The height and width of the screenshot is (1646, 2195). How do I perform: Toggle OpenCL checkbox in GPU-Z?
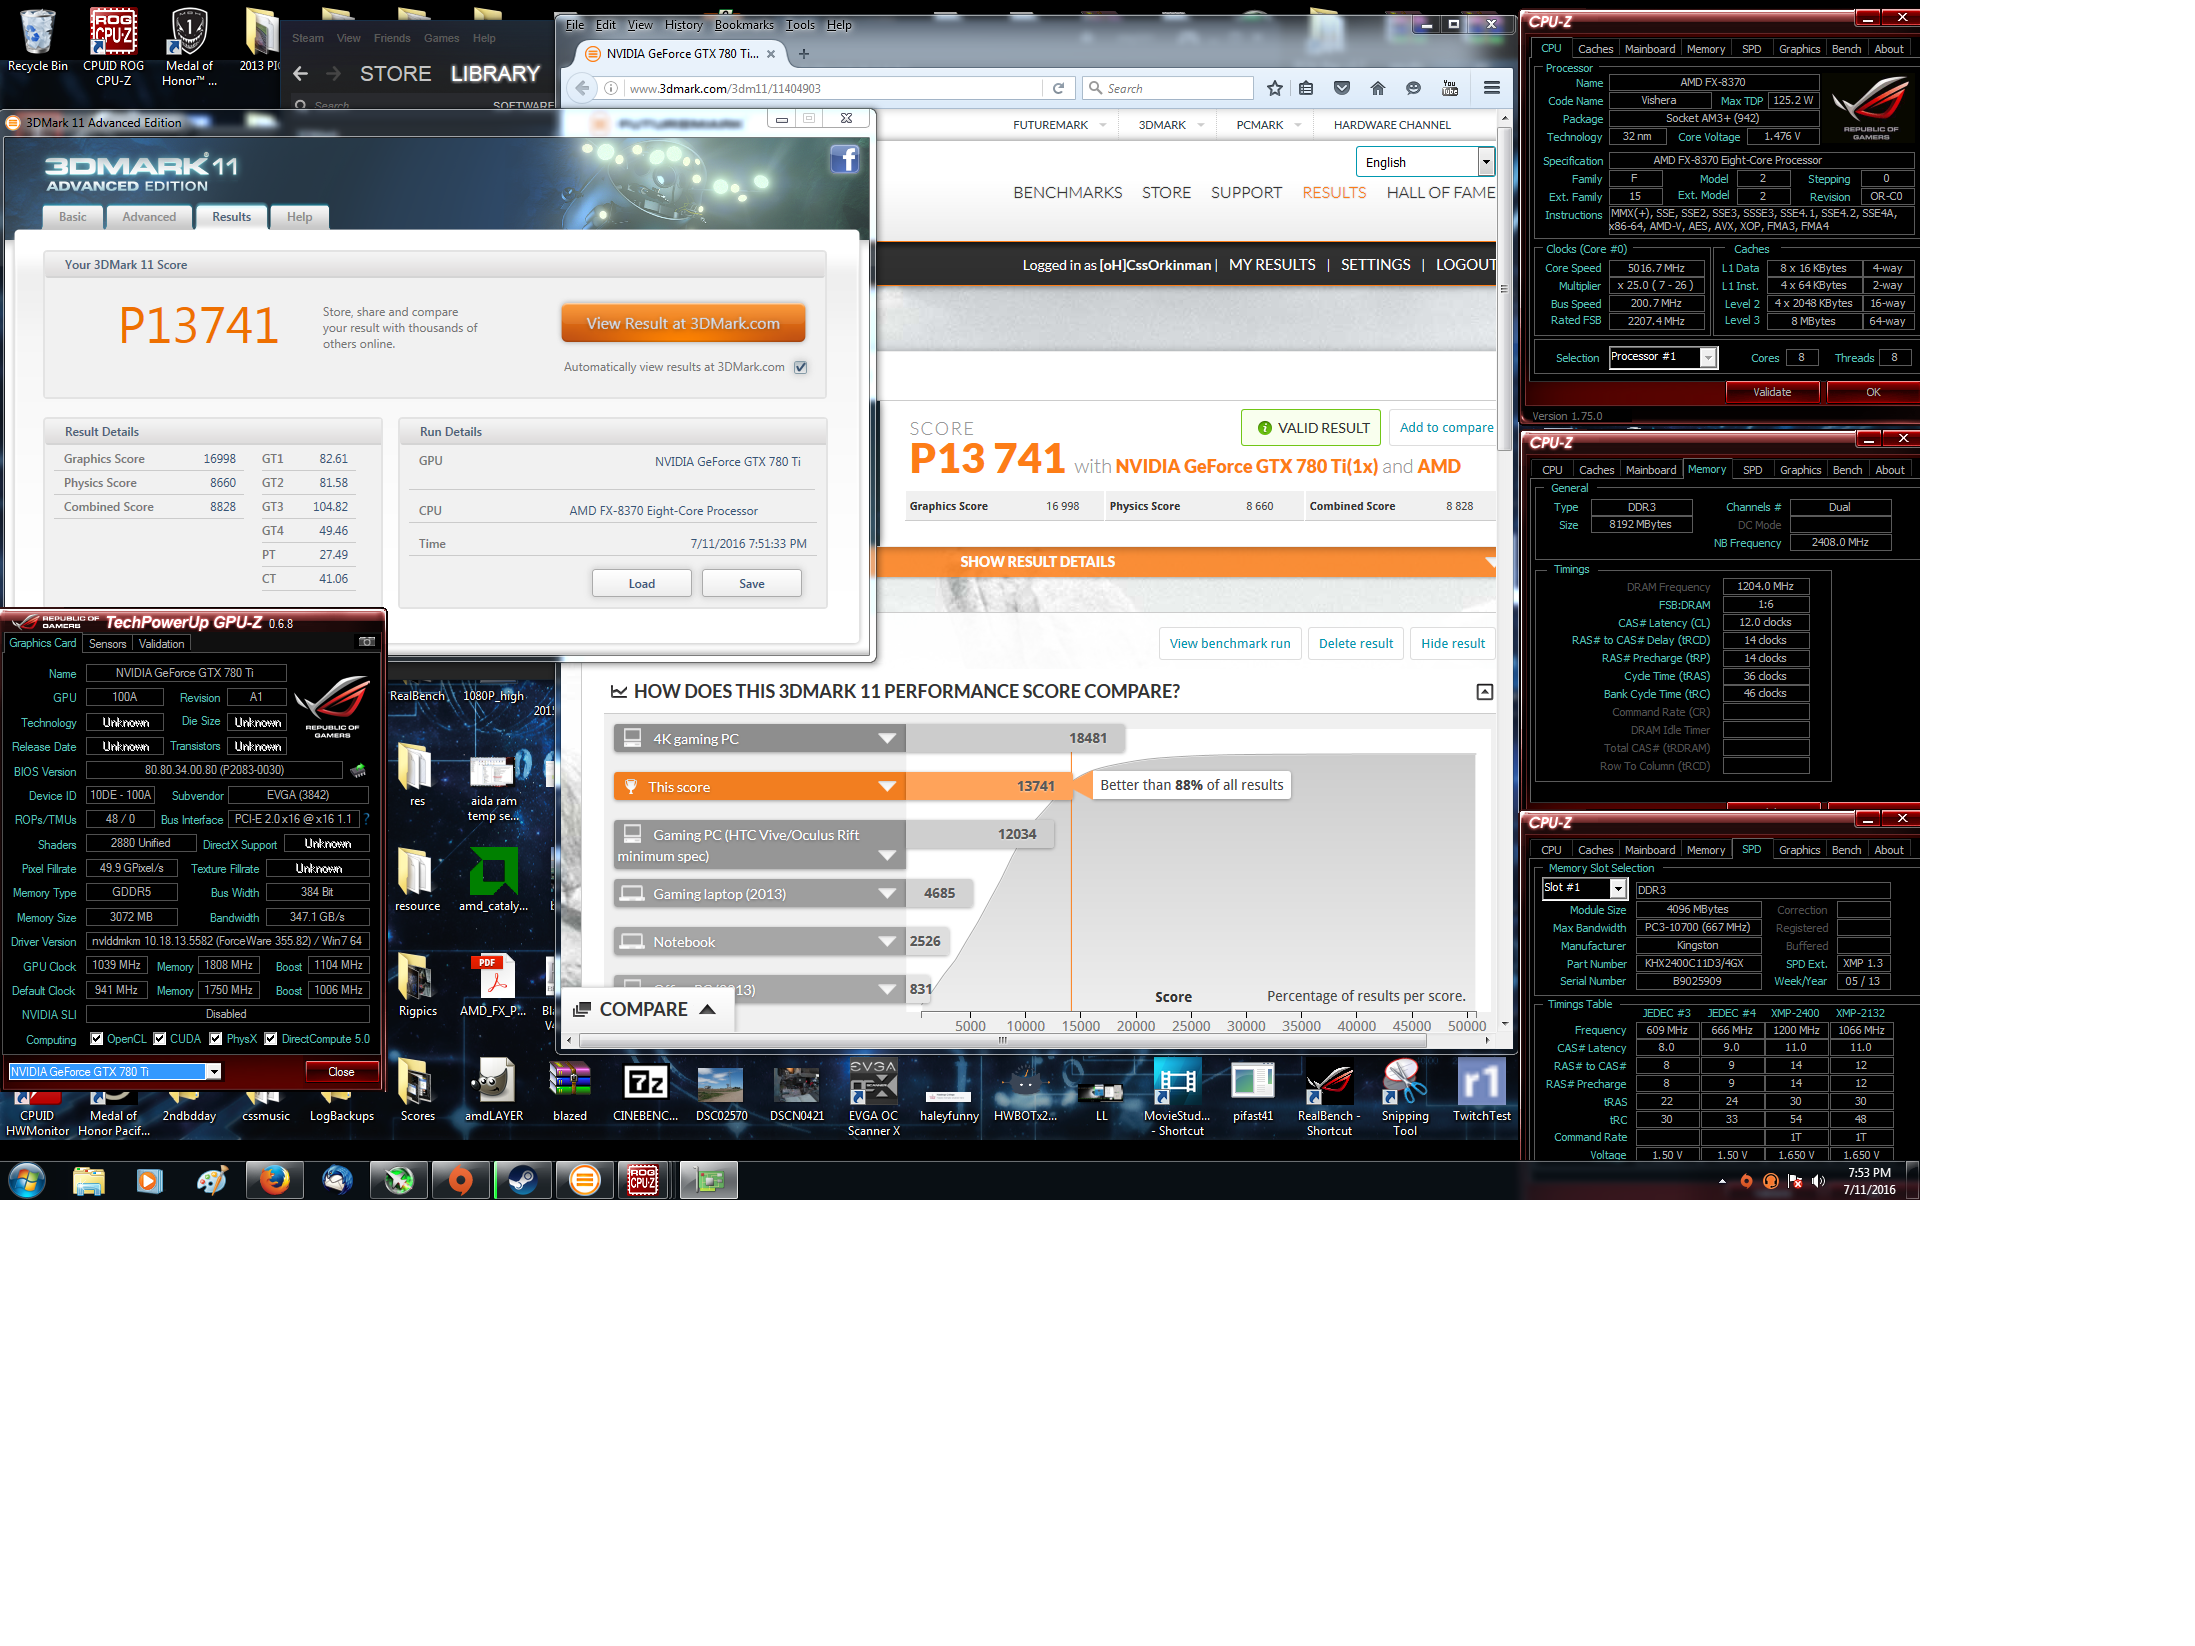(97, 1038)
